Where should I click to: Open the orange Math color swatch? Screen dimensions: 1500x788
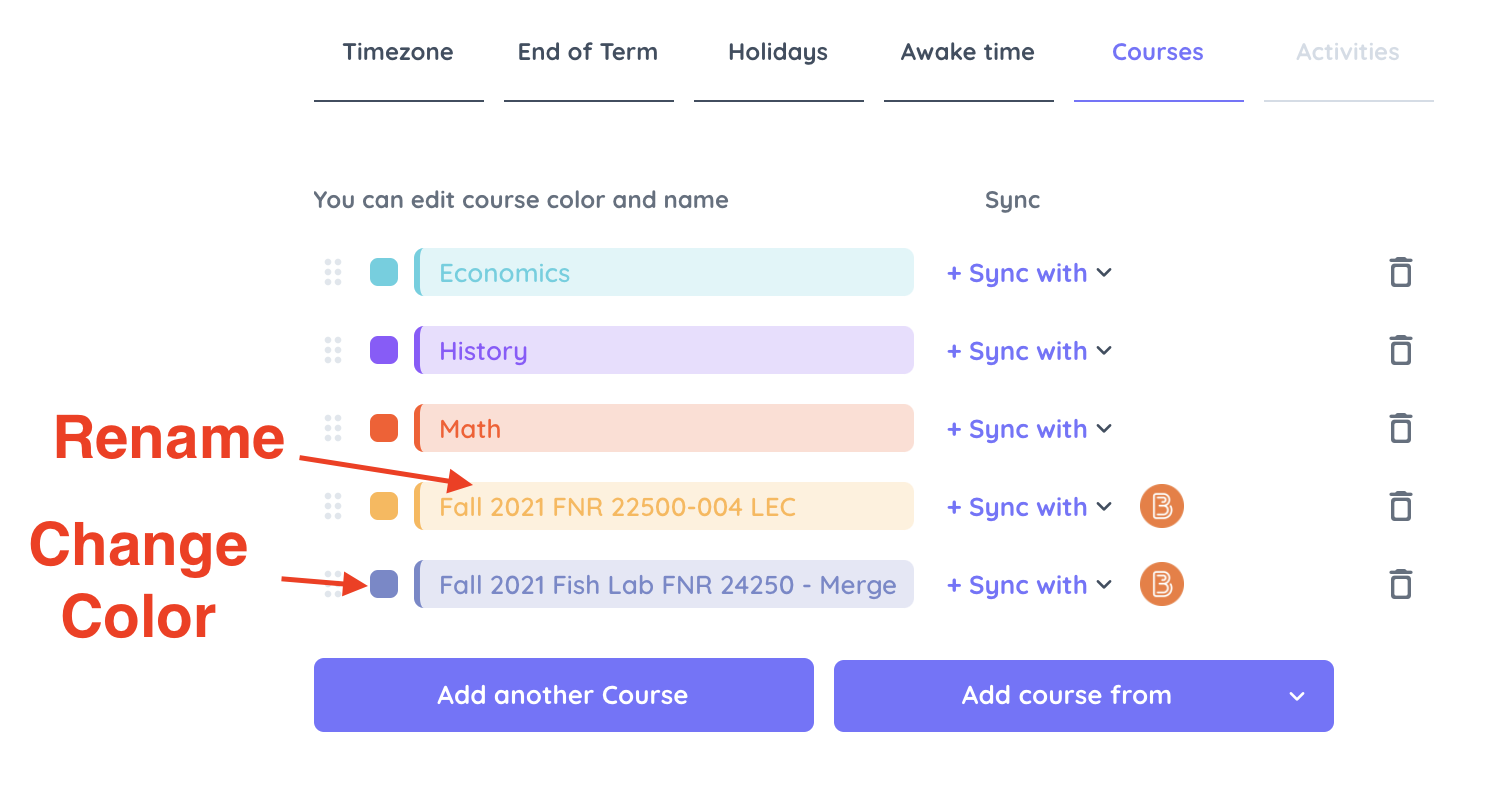[x=384, y=428]
